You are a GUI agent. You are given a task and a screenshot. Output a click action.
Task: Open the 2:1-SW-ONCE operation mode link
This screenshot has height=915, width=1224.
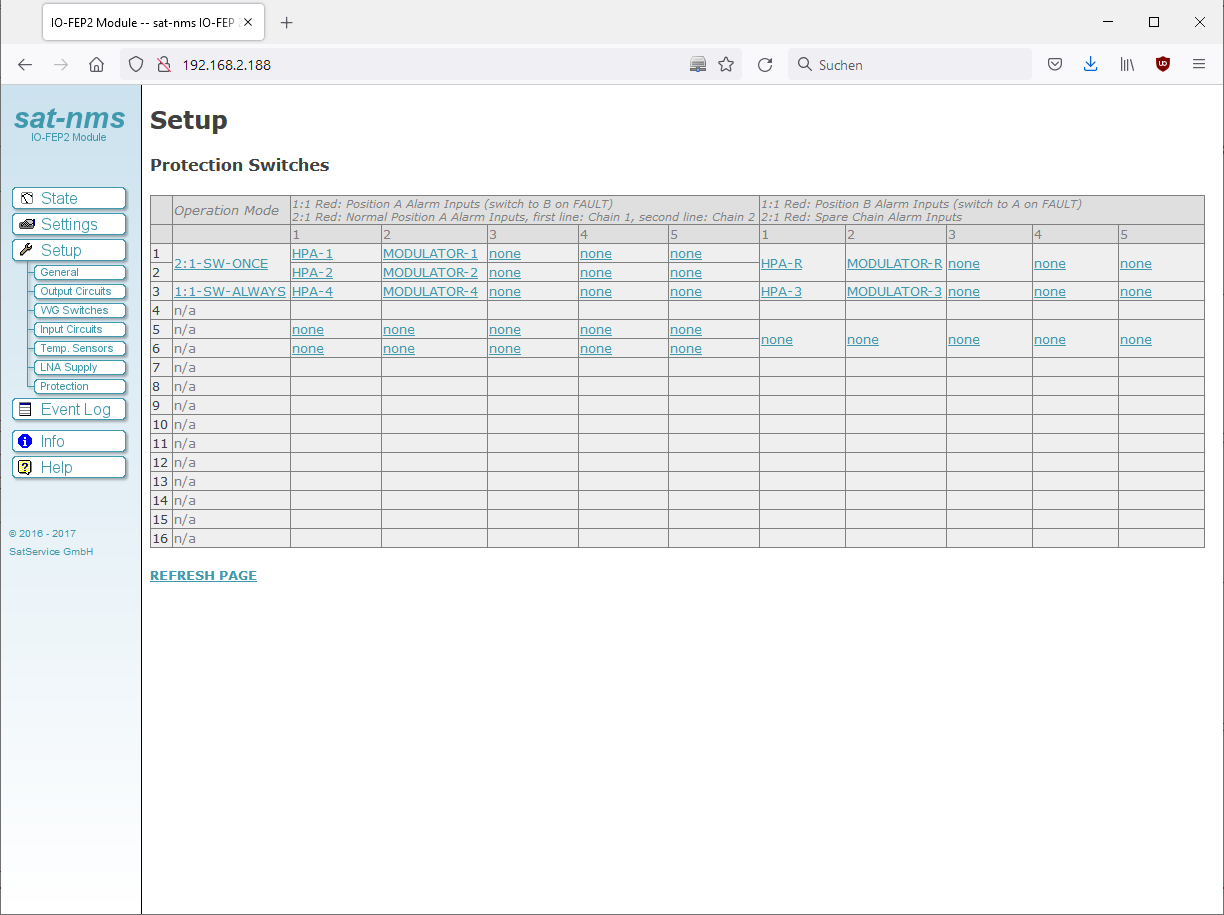(221, 264)
